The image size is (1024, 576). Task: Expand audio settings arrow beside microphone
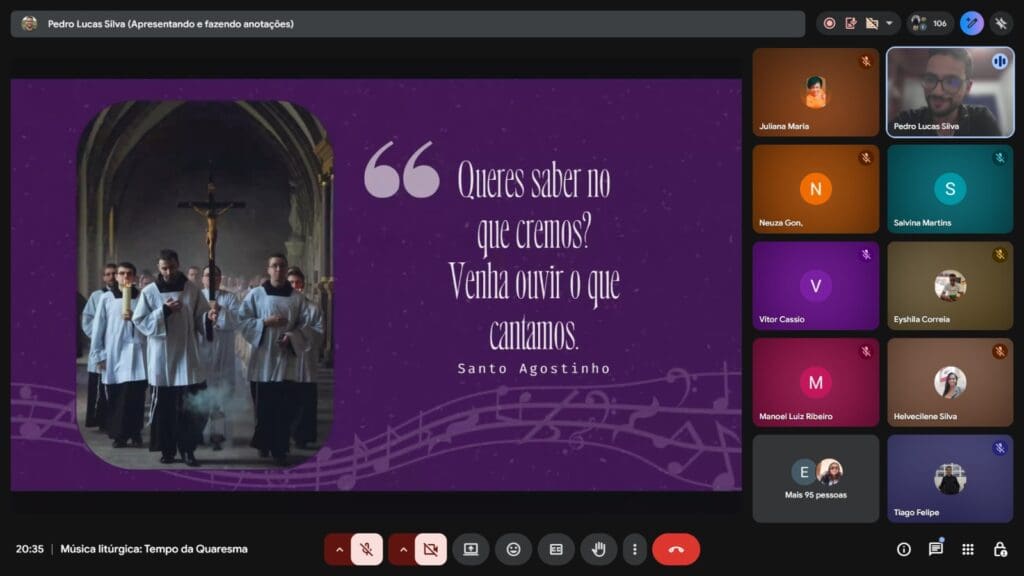[338, 549]
